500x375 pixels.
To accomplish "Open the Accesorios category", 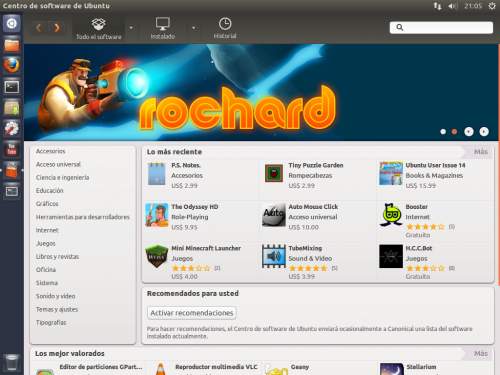I will (x=51, y=151).
